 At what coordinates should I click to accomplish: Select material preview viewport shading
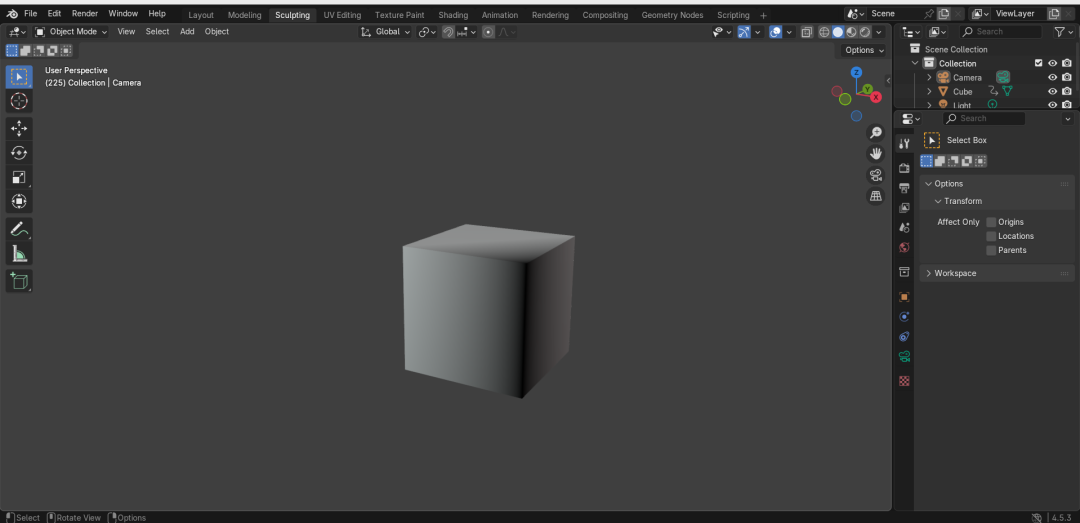tap(851, 32)
